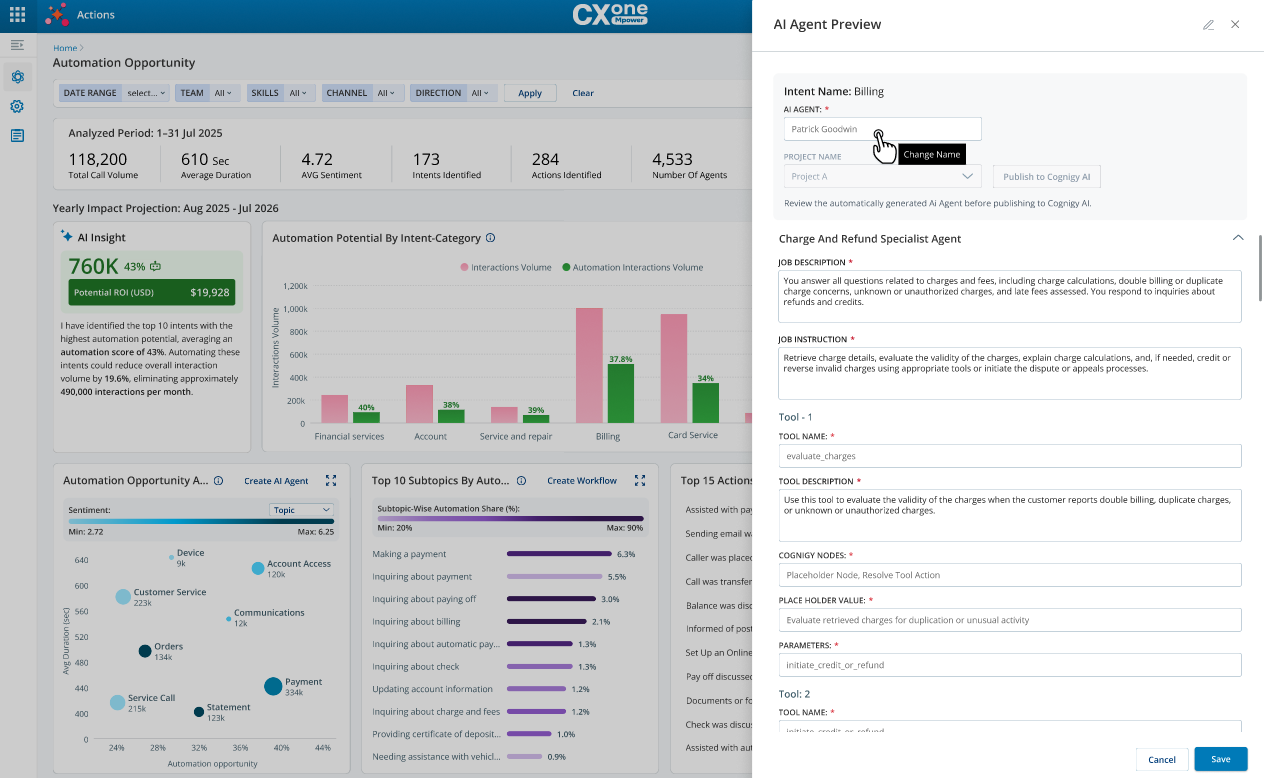Image resolution: width=1264 pixels, height=778 pixels.
Task: Expand the Top 10 Subtopics chart fullscreen
Action: coord(640,481)
